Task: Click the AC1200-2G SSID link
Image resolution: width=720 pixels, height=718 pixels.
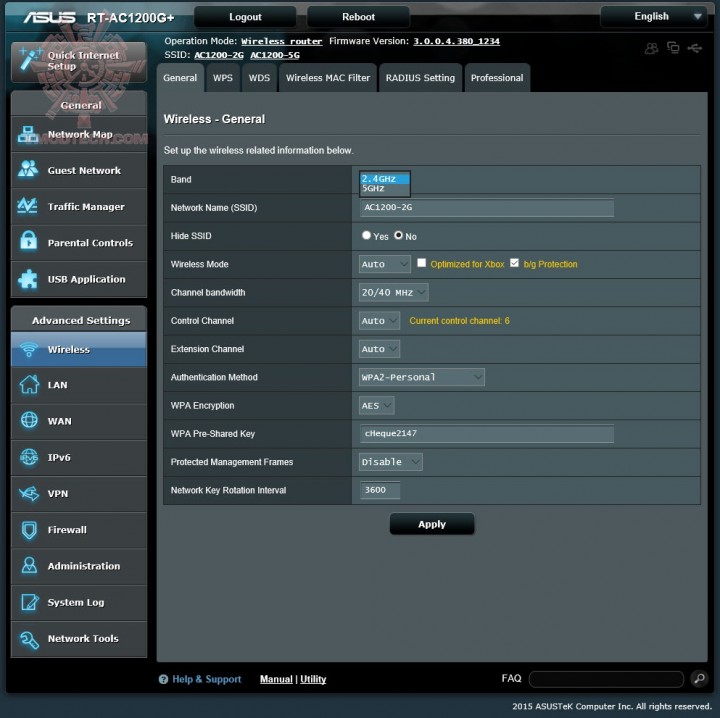Action: (x=219, y=55)
